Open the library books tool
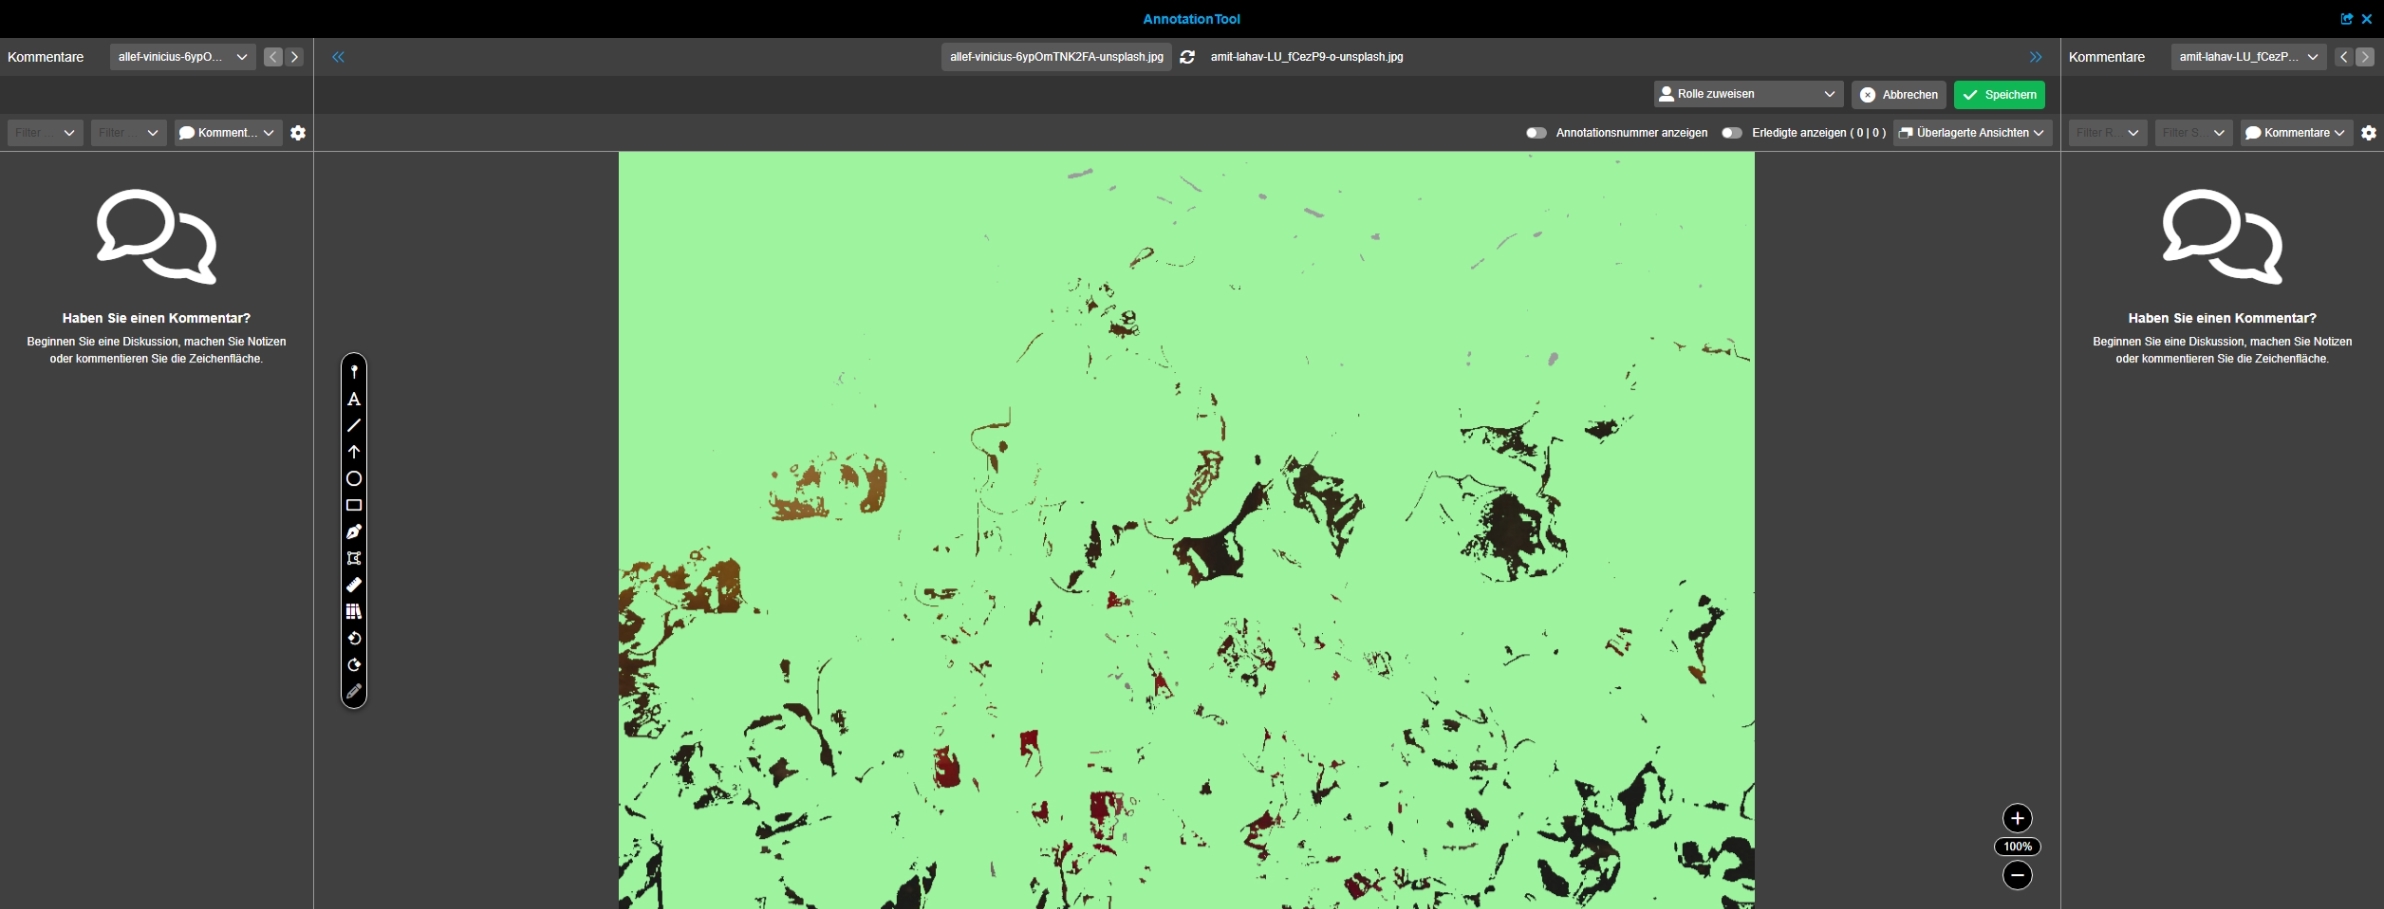 (x=354, y=611)
